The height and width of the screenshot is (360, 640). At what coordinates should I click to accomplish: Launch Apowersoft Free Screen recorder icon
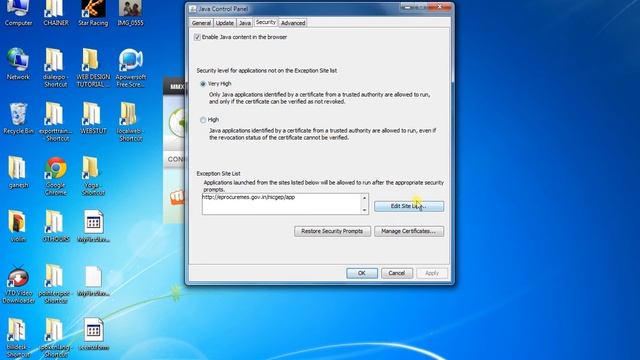[x=131, y=68]
